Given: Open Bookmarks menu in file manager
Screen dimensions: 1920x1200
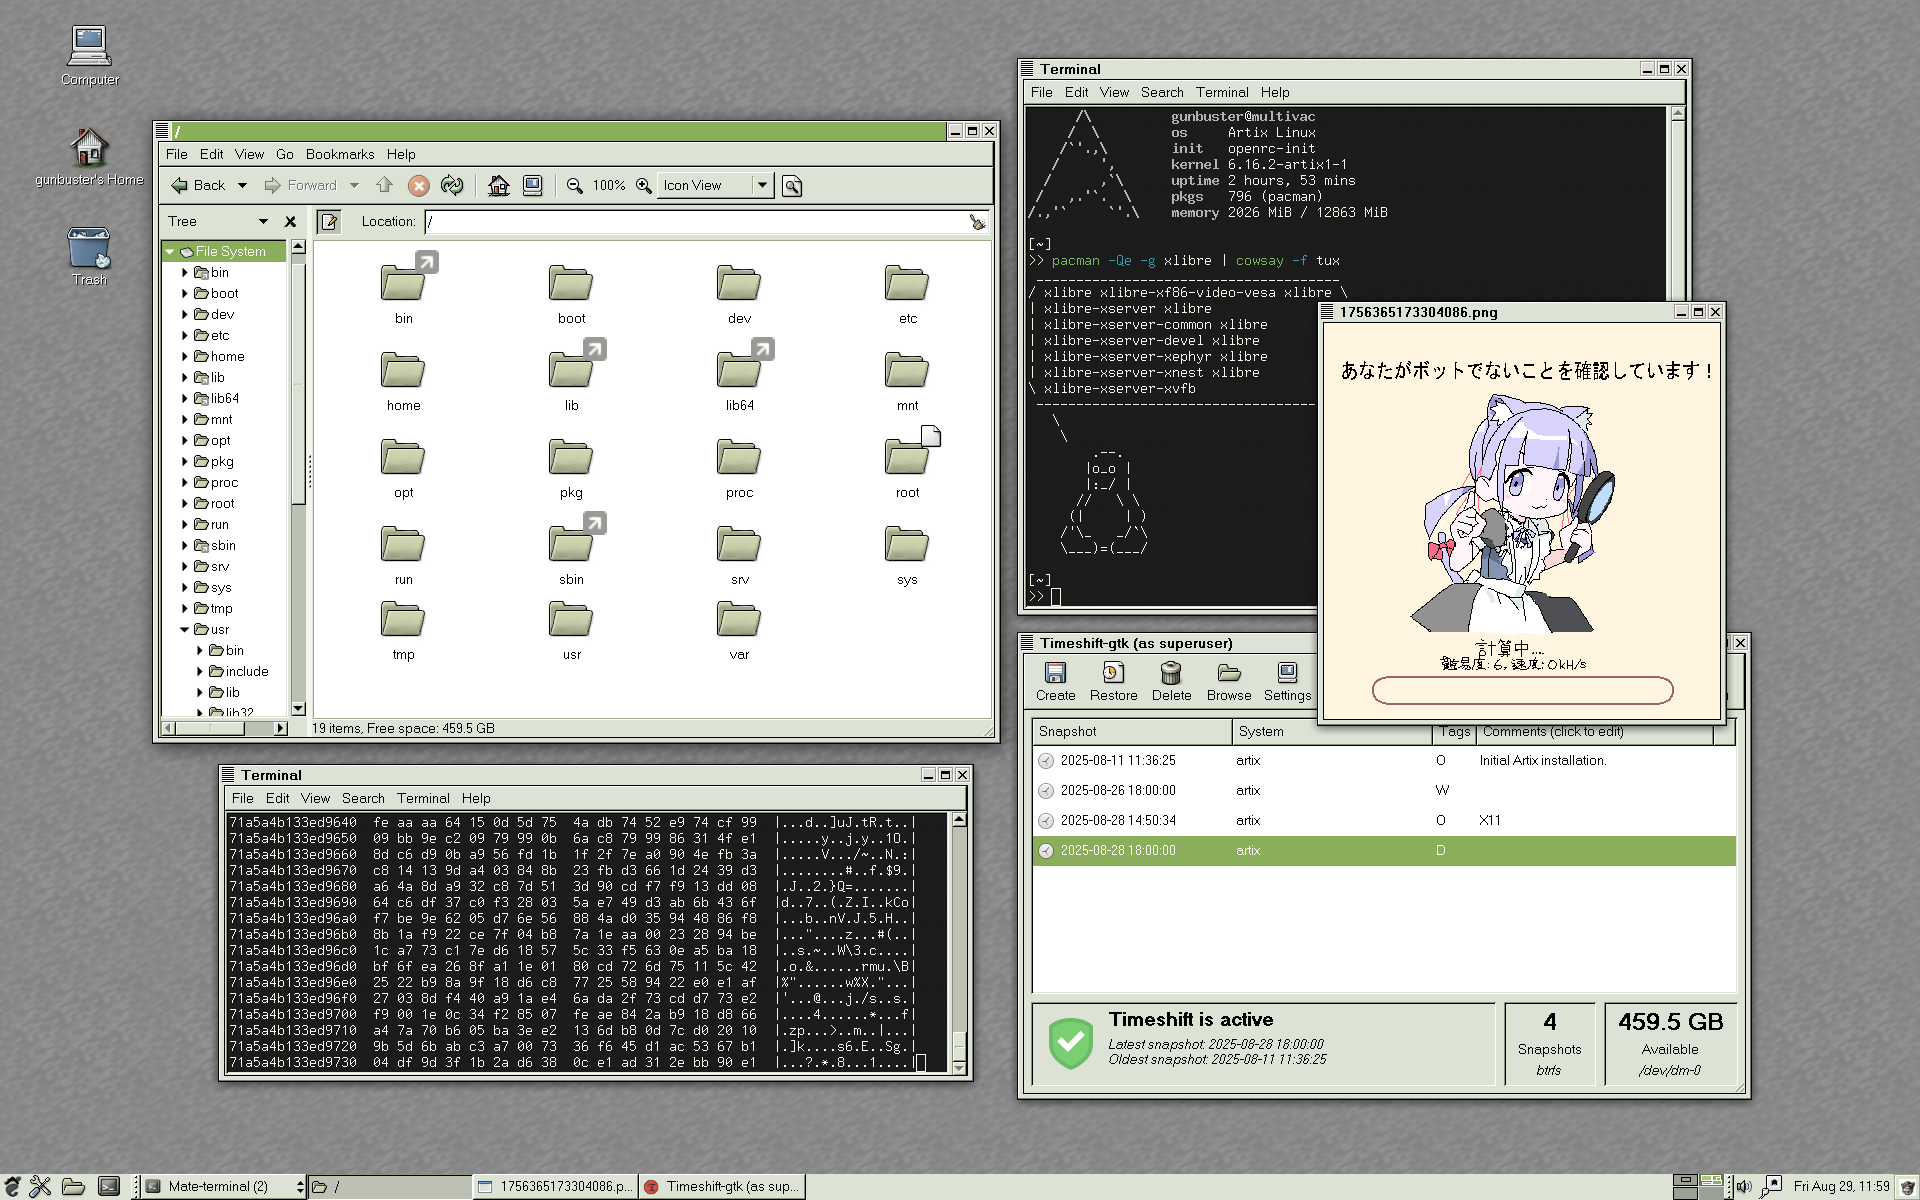Looking at the screenshot, I should point(339,154).
